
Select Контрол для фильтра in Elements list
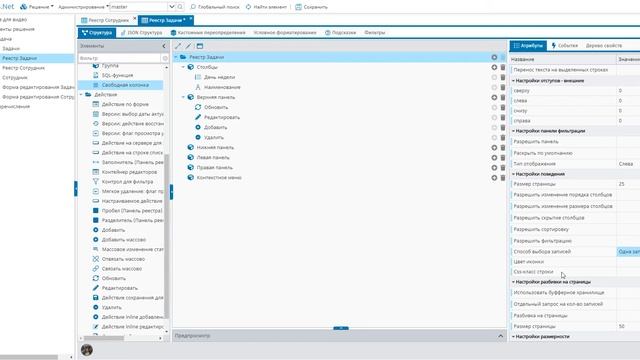tap(127, 182)
